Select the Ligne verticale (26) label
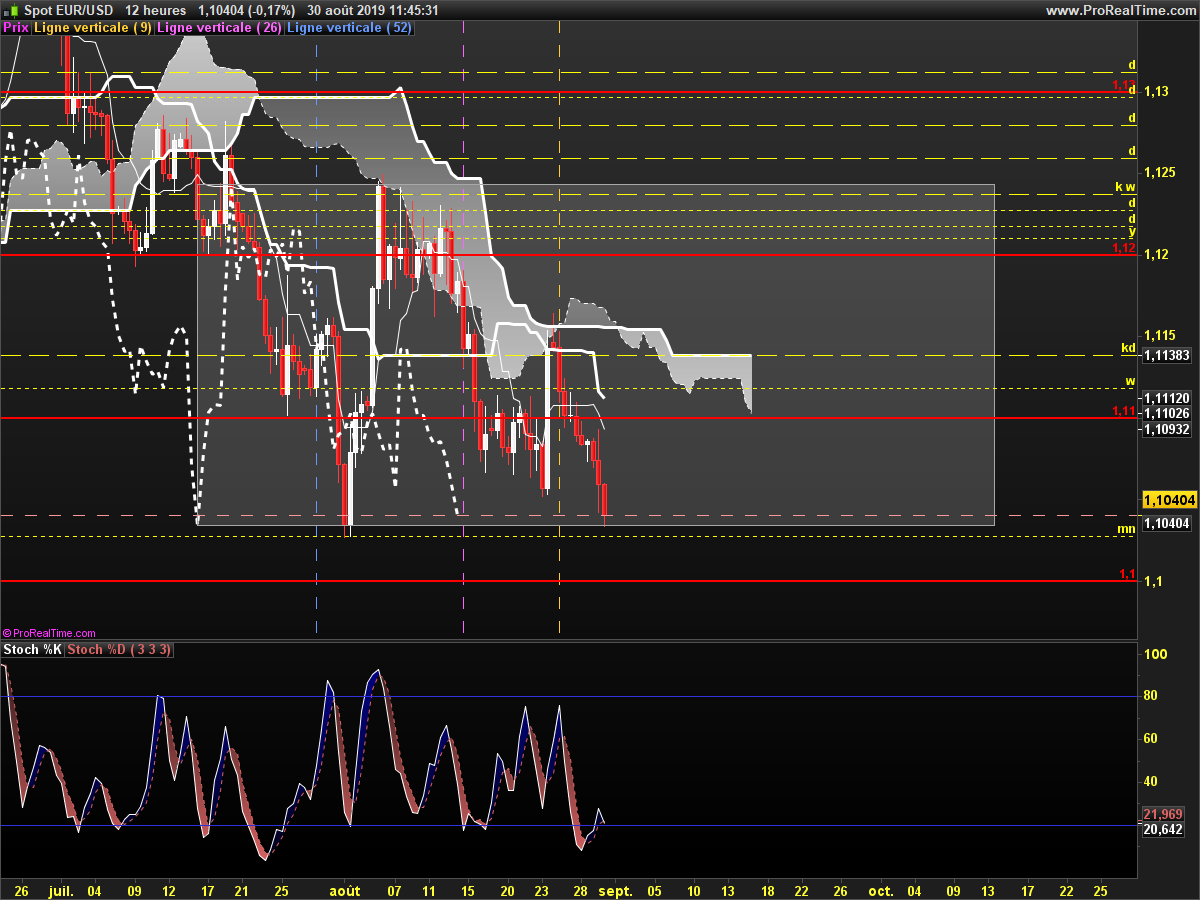This screenshot has width=1200, height=900. click(x=219, y=28)
